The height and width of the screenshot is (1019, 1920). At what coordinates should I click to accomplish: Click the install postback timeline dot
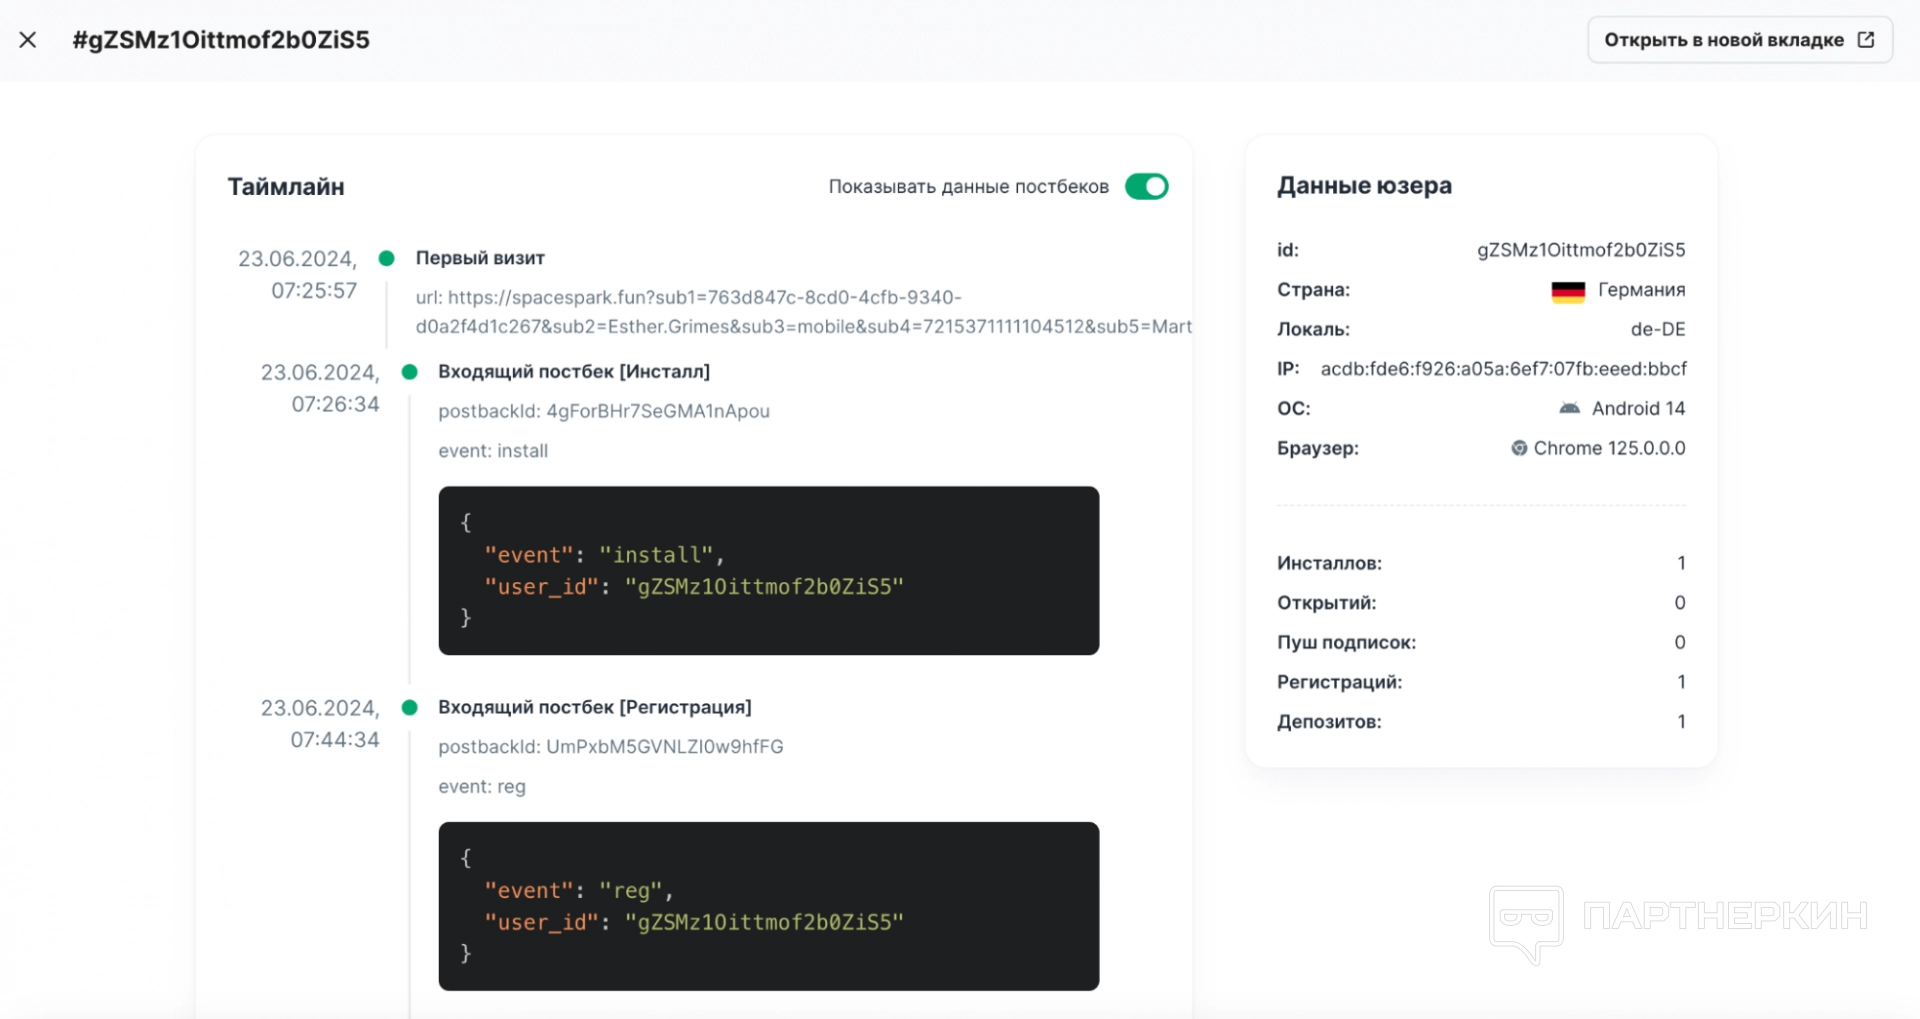409,372
